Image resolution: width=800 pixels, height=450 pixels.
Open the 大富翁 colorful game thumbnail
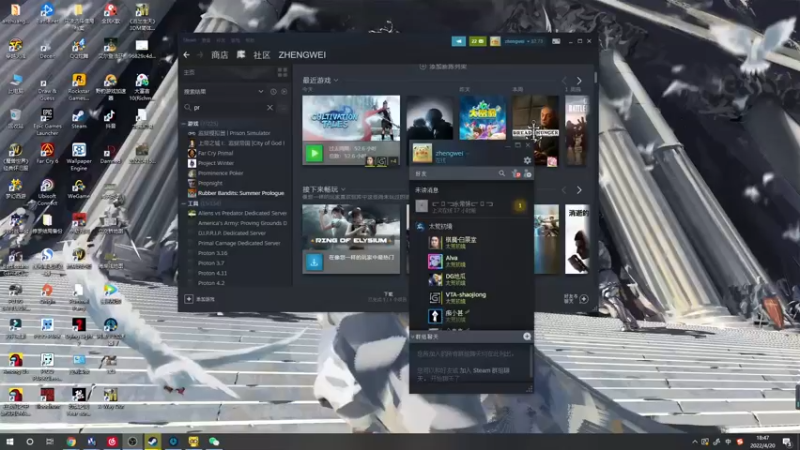tap(483, 118)
